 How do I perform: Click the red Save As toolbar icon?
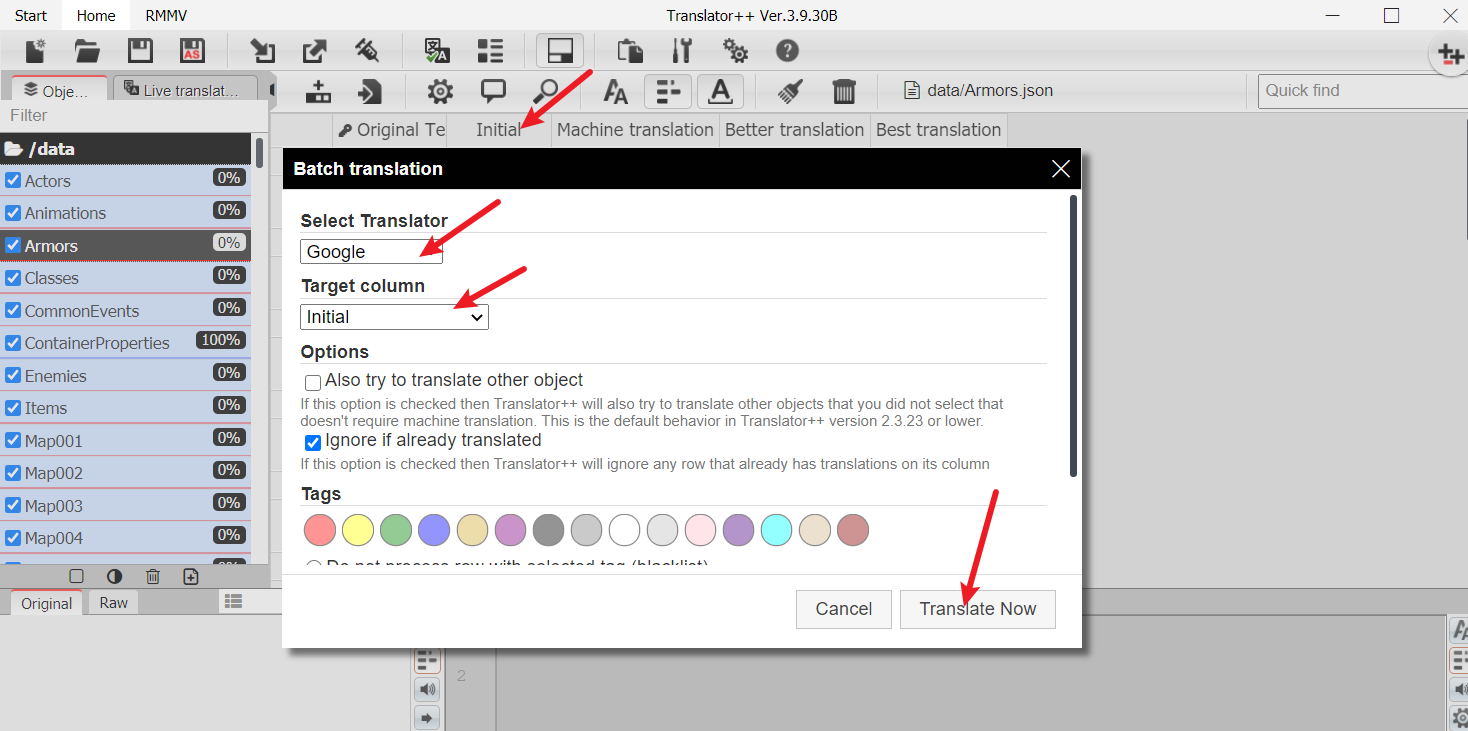pyautogui.click(x=192, y=50)
